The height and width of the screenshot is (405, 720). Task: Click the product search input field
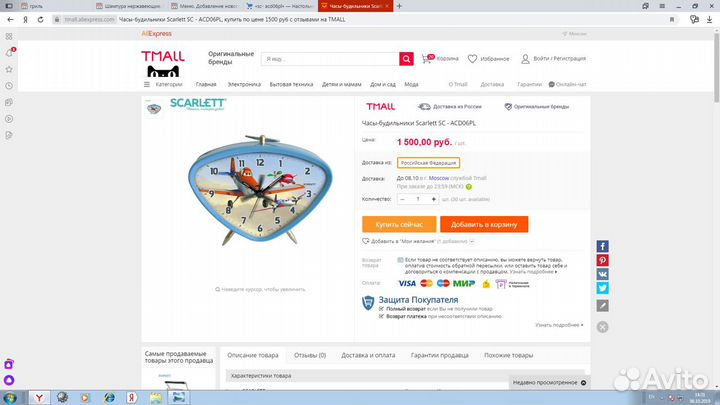tap(330, 59)
